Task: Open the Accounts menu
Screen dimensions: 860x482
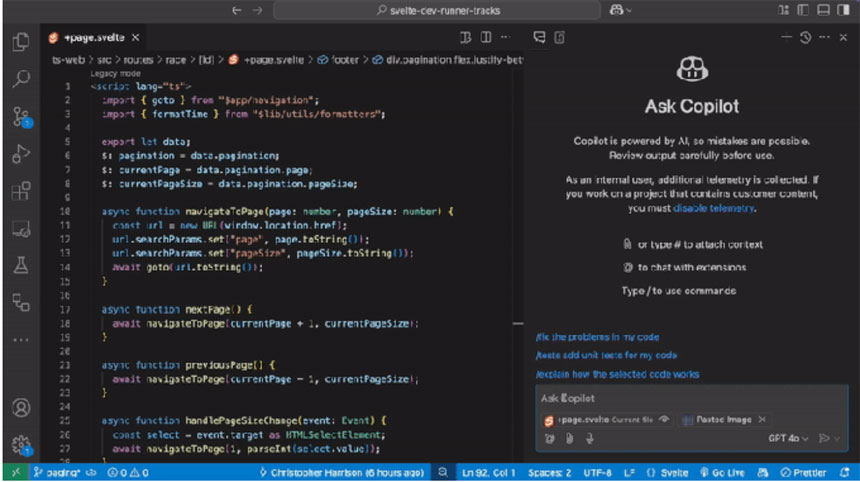Action: click(x=21, y=408)
